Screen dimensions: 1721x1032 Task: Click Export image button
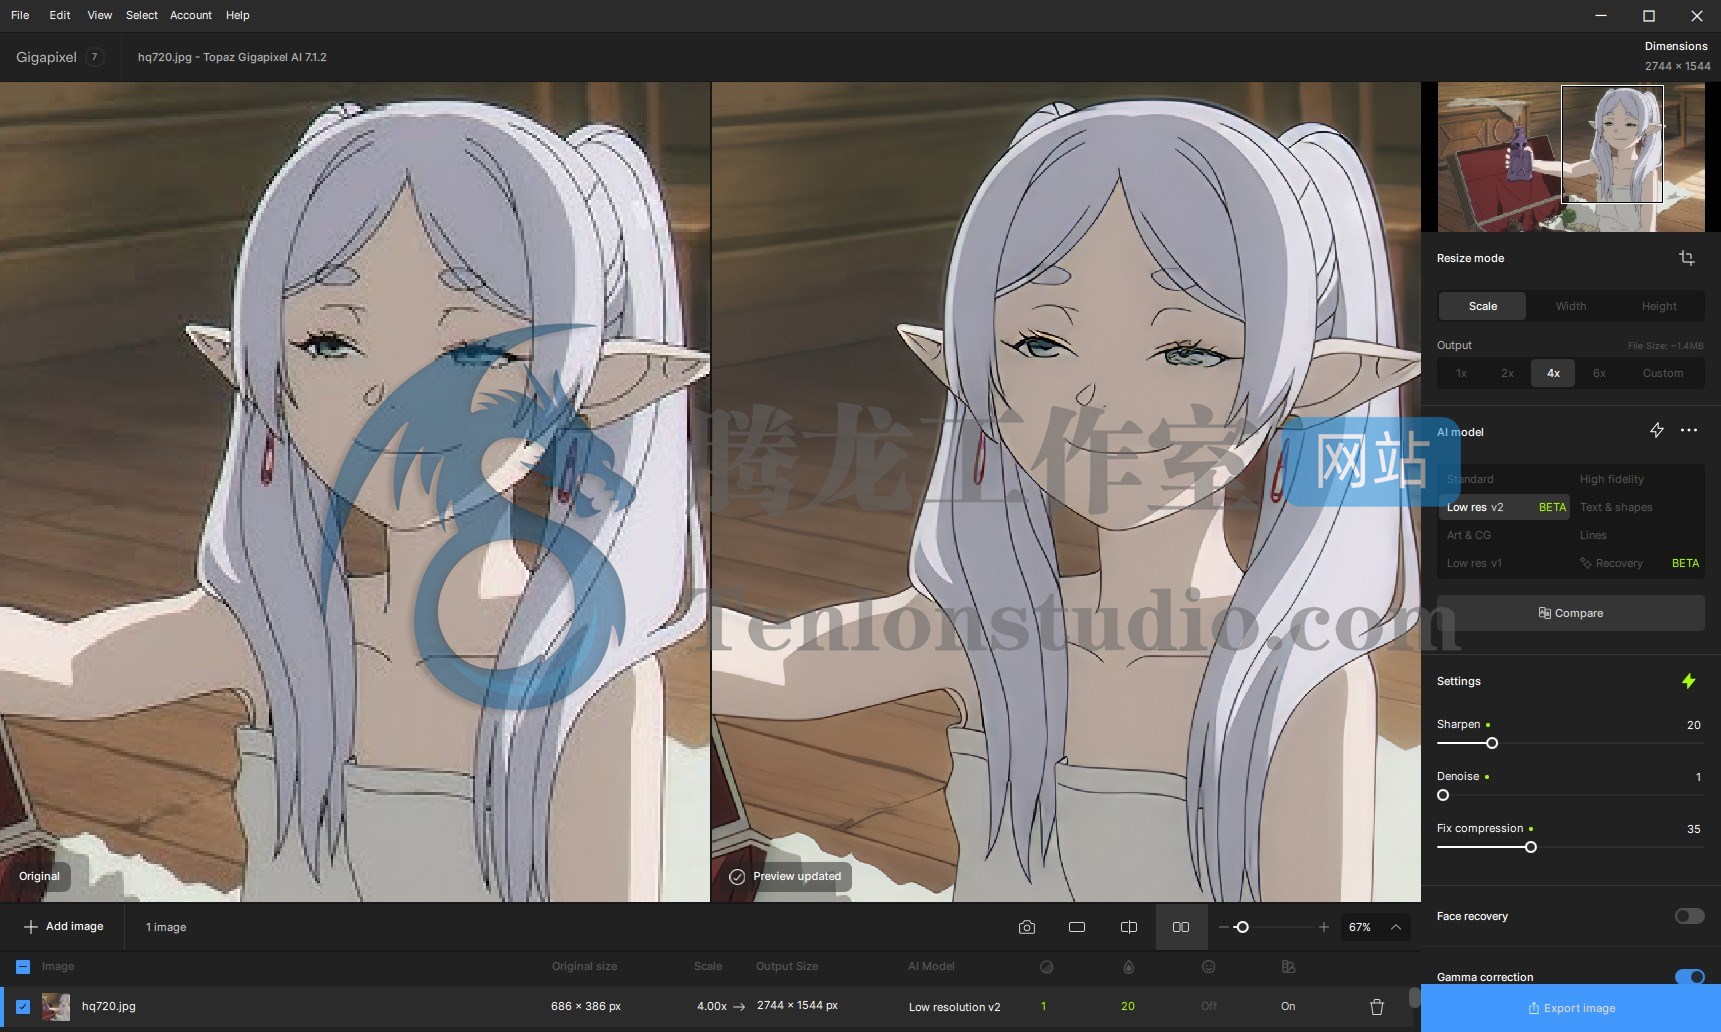1571,1008
